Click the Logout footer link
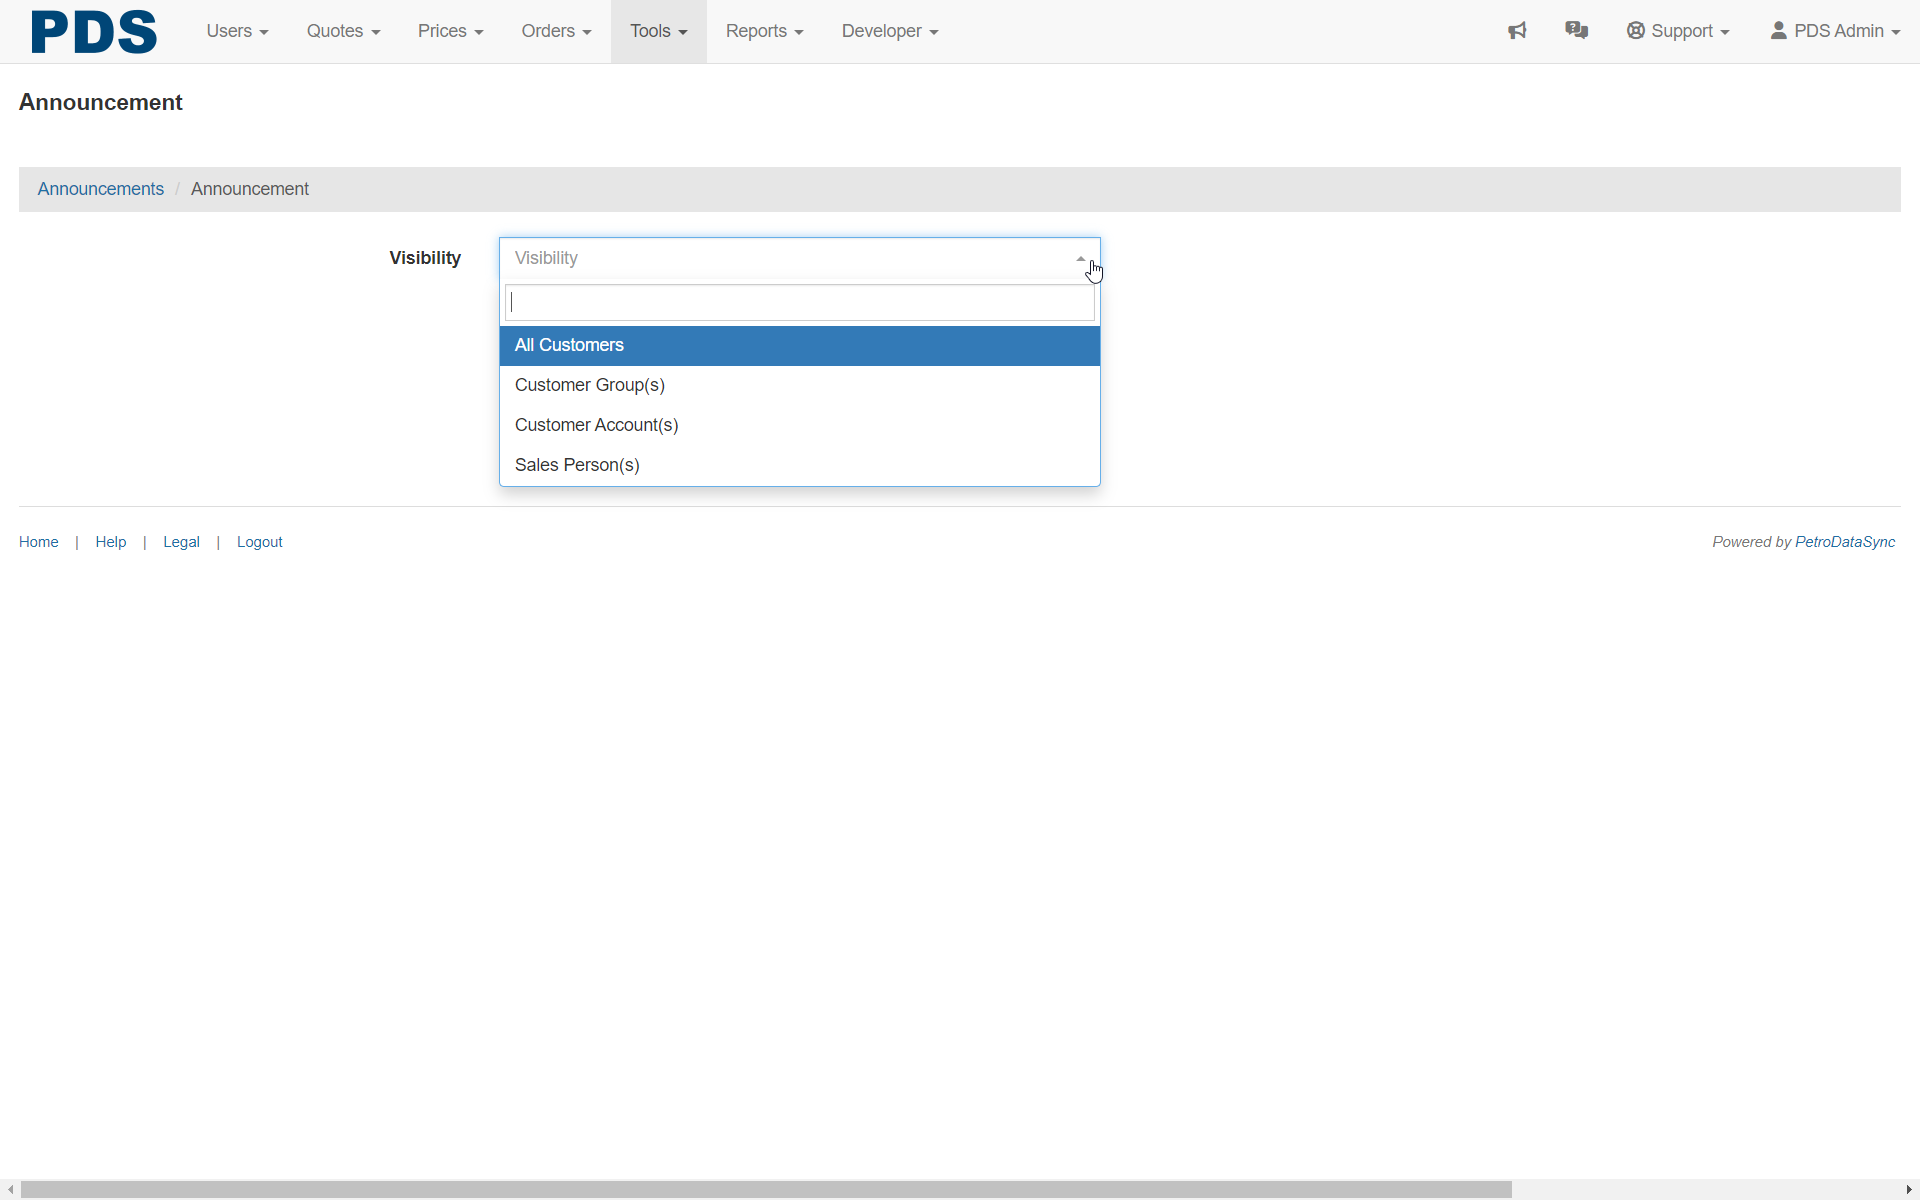 [259, 542]
